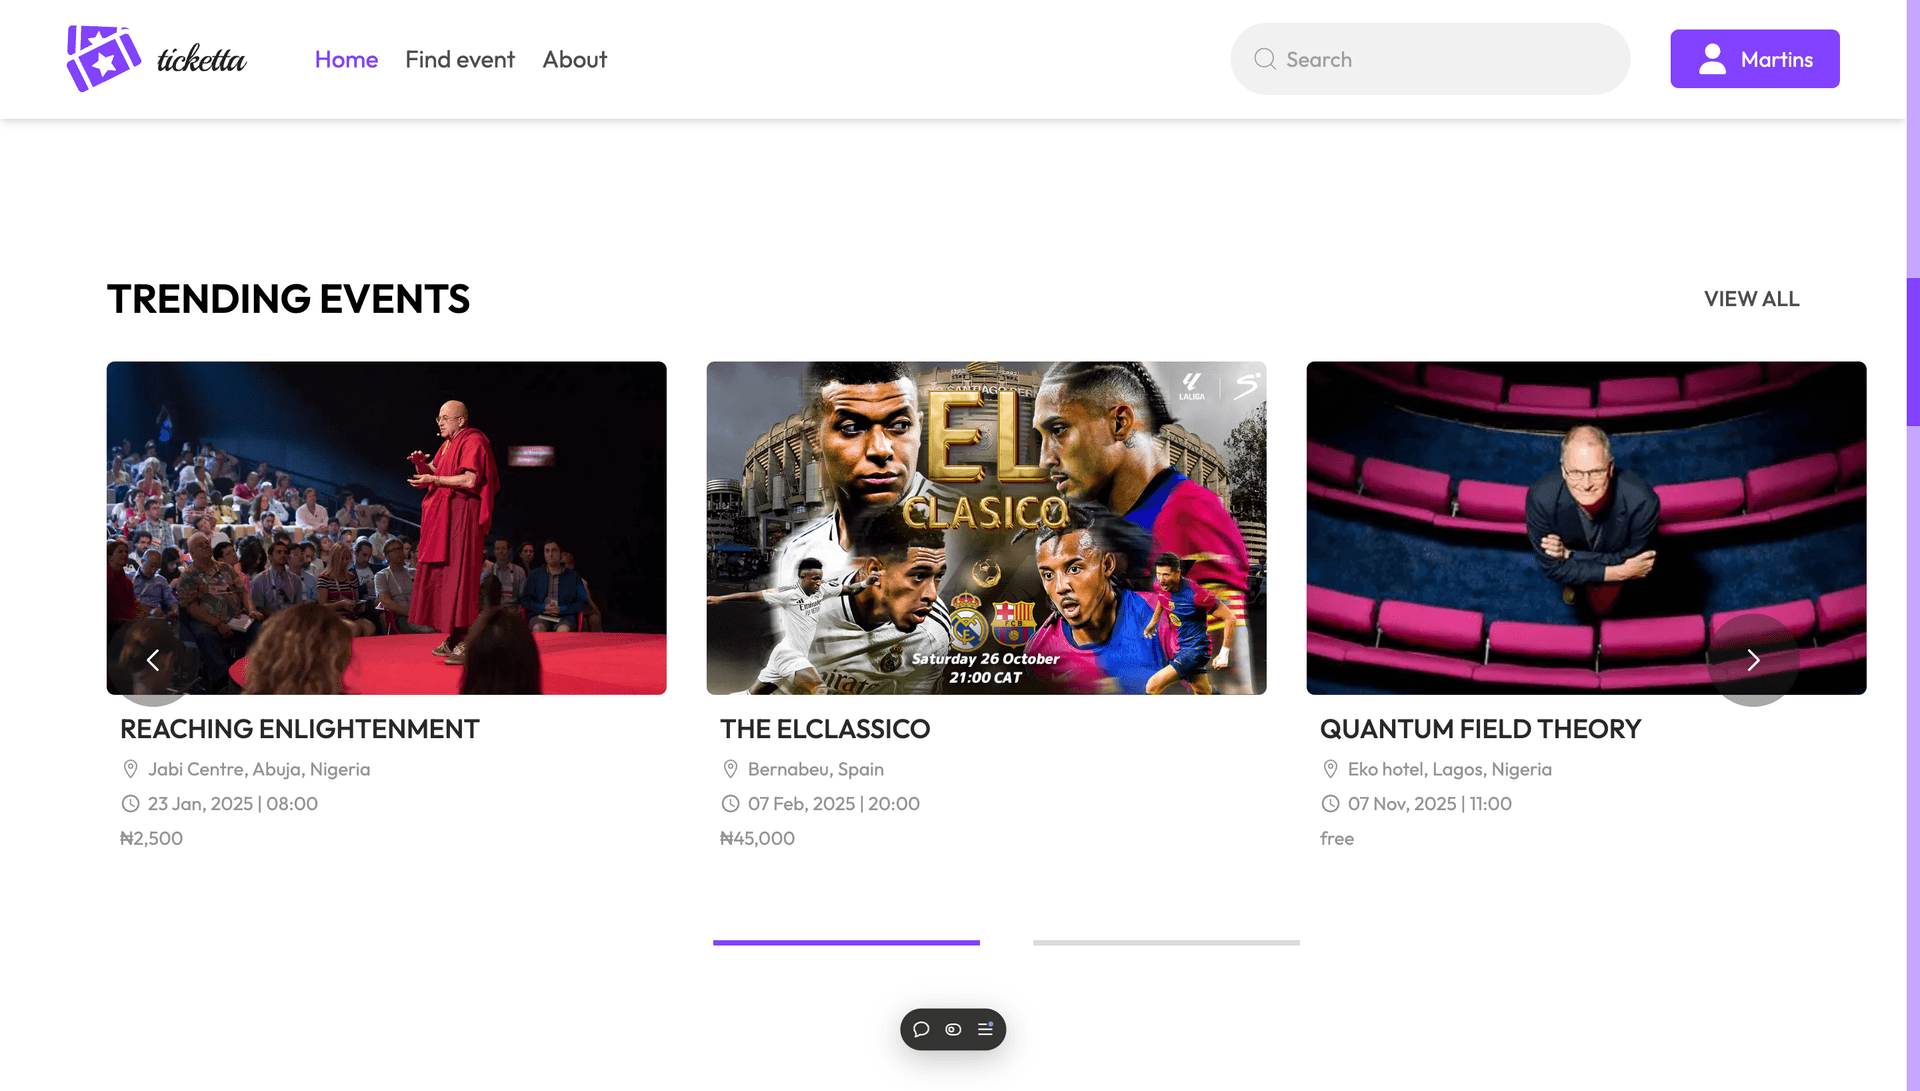Click the user avatar icon beside Martins
This screenshot has height=1091, width=1920.
click(1712, 59)
